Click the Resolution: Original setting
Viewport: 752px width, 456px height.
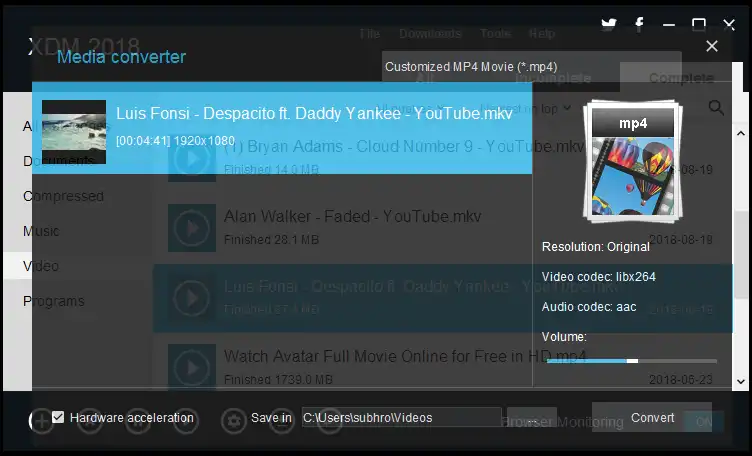tap(596, 246)
